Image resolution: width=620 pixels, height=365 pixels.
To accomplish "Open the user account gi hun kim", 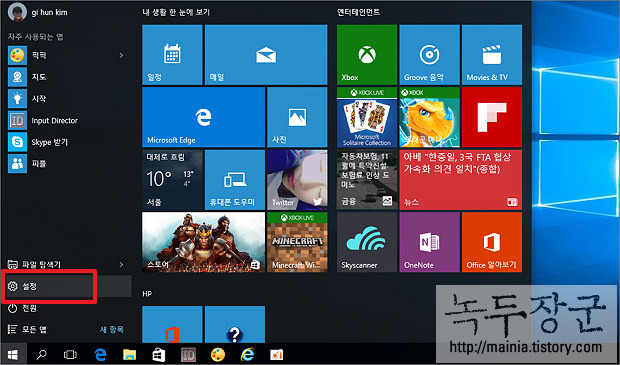I will pos(38,12).
